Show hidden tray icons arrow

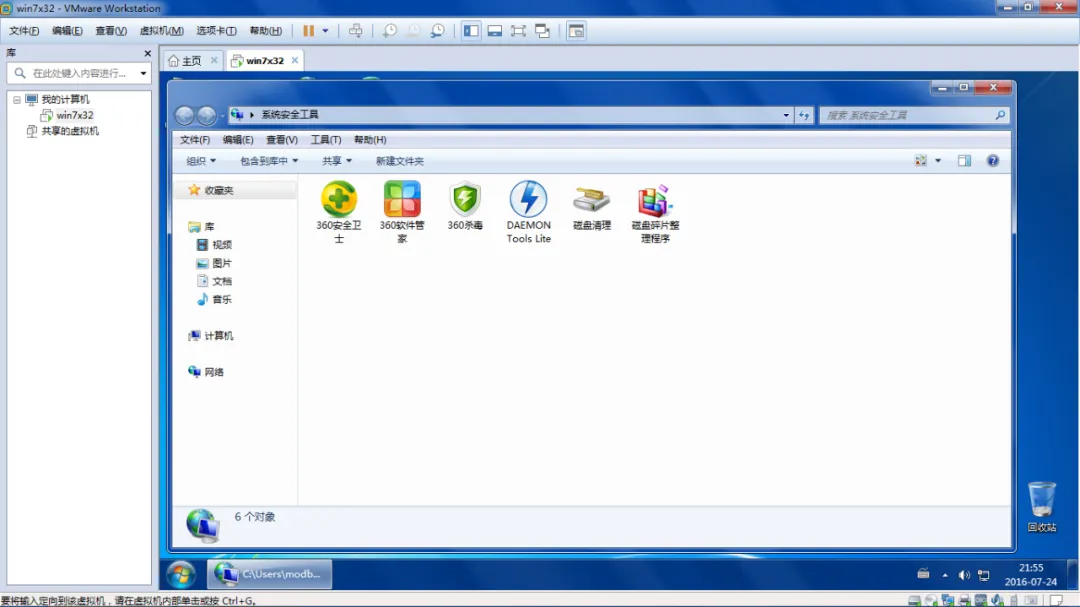click(x=945, y=575)
